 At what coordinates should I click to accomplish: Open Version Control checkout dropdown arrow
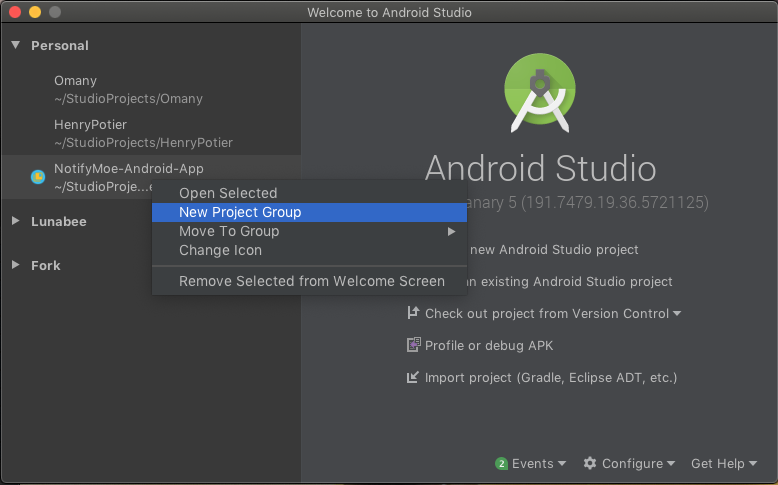tap(677, 313)
